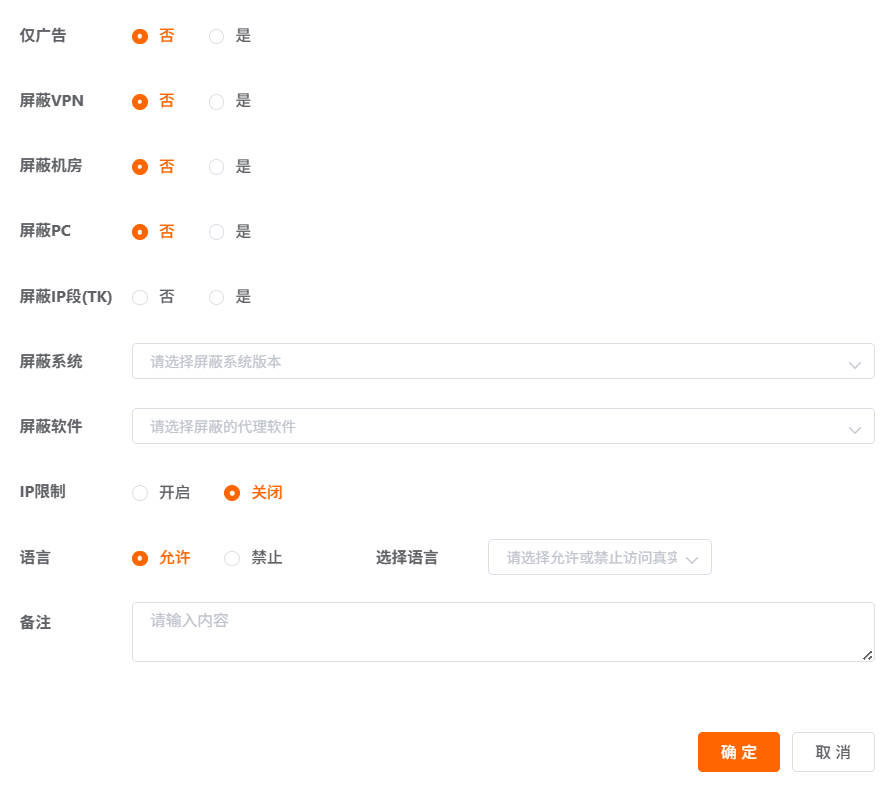Select 禁止 for 语言
This screenshot has height=790, width=895.
pyautogui.click(x=232, y=557)
